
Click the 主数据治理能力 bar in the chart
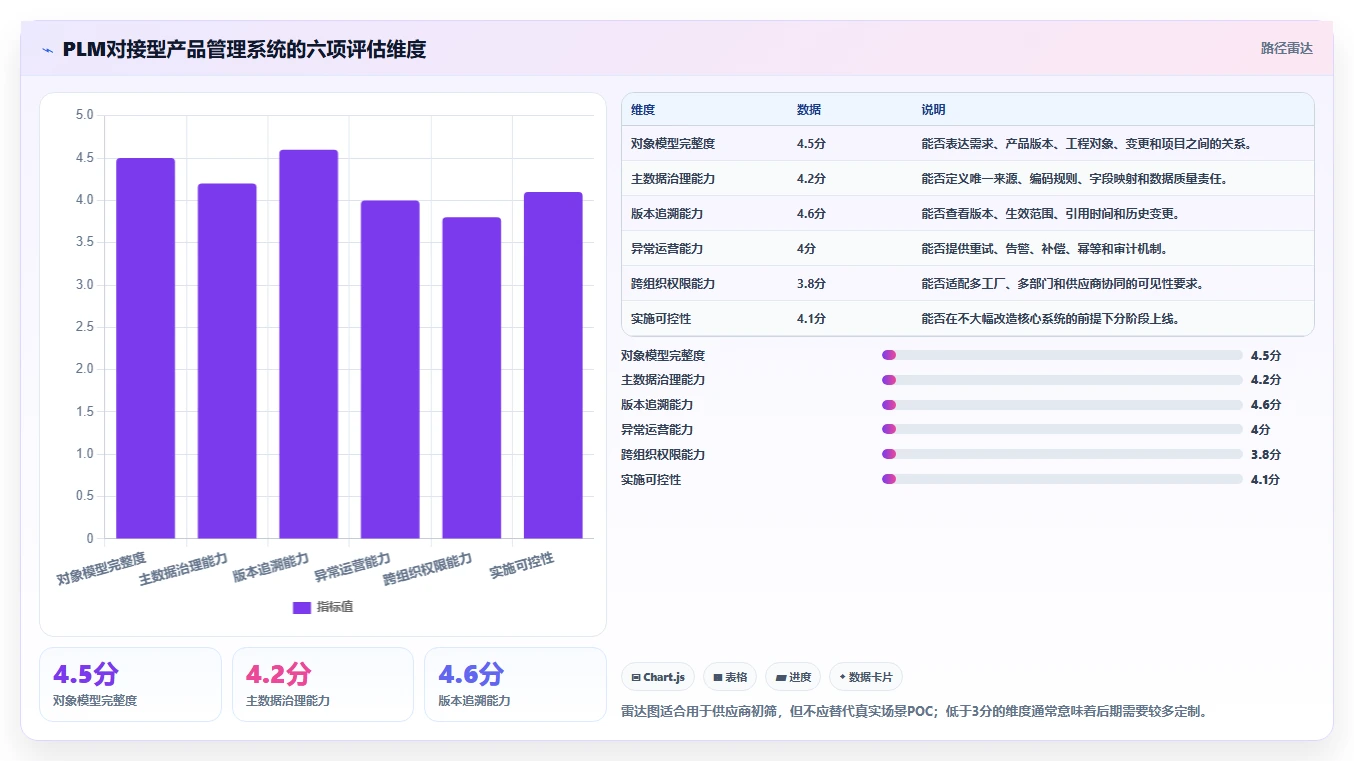pos(227,361)
